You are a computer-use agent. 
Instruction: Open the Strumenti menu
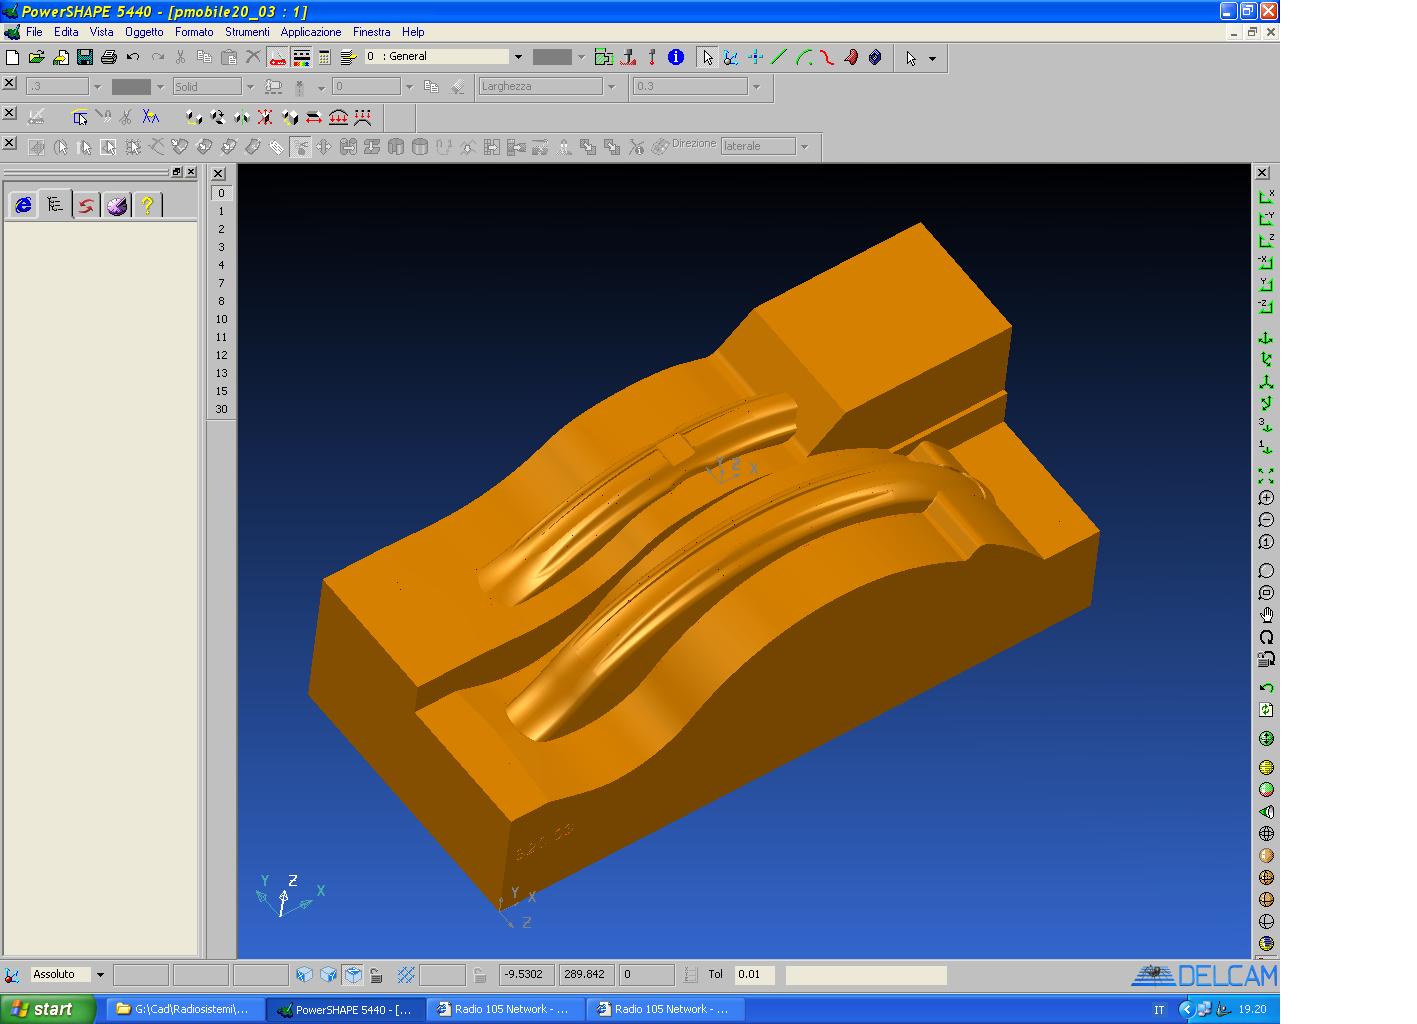point(247,32)
